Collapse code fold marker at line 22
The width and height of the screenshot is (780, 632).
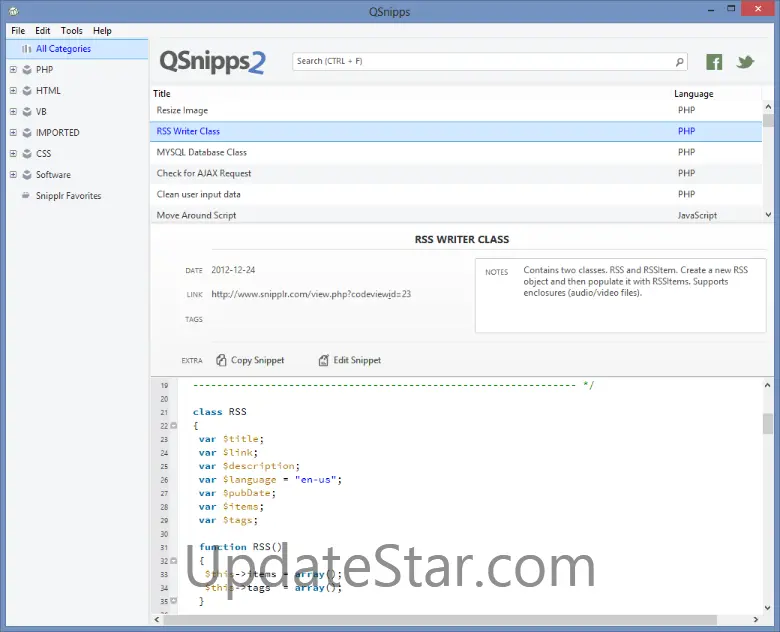tap(174, 425)
